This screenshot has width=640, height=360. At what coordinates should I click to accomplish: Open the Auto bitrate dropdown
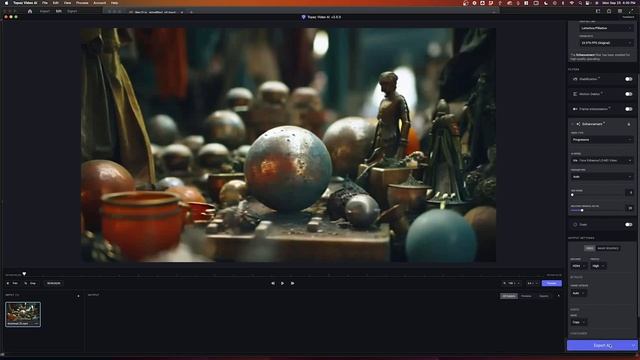coord(579,293)
